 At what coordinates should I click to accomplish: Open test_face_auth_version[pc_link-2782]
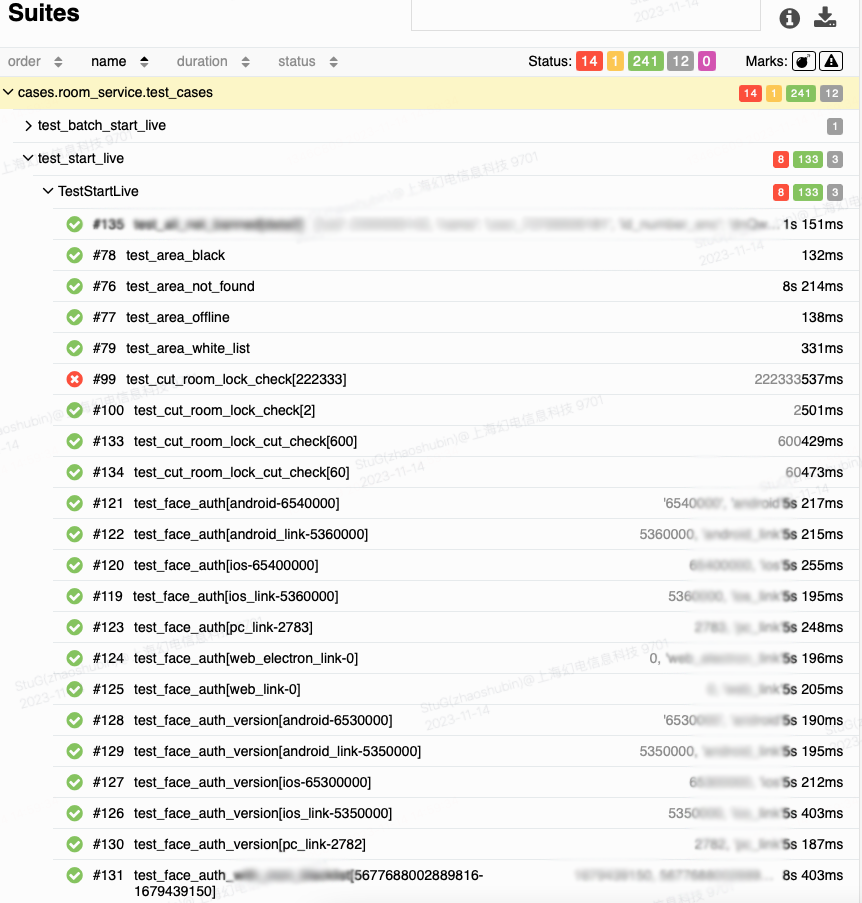click(x=456, y=845)
